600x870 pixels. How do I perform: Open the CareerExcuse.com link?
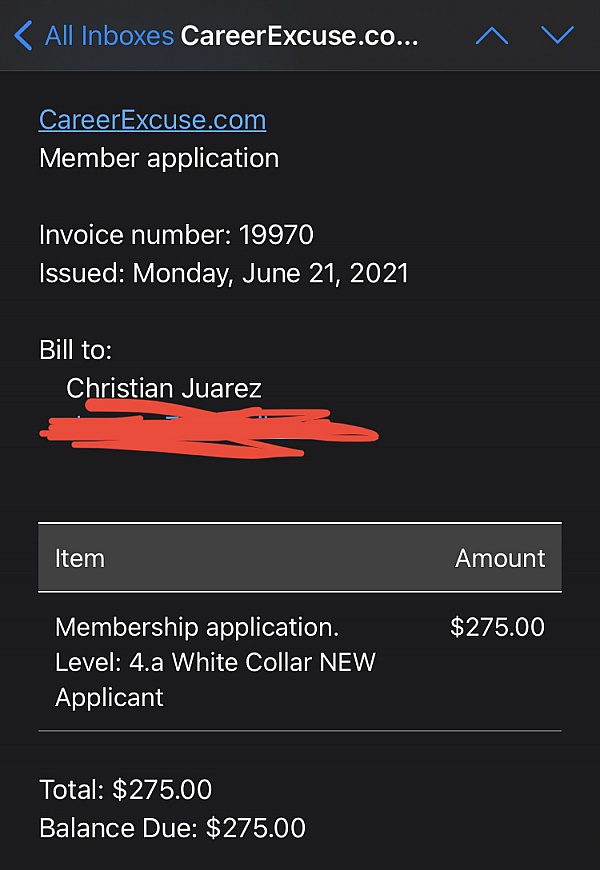click(153, 120)
